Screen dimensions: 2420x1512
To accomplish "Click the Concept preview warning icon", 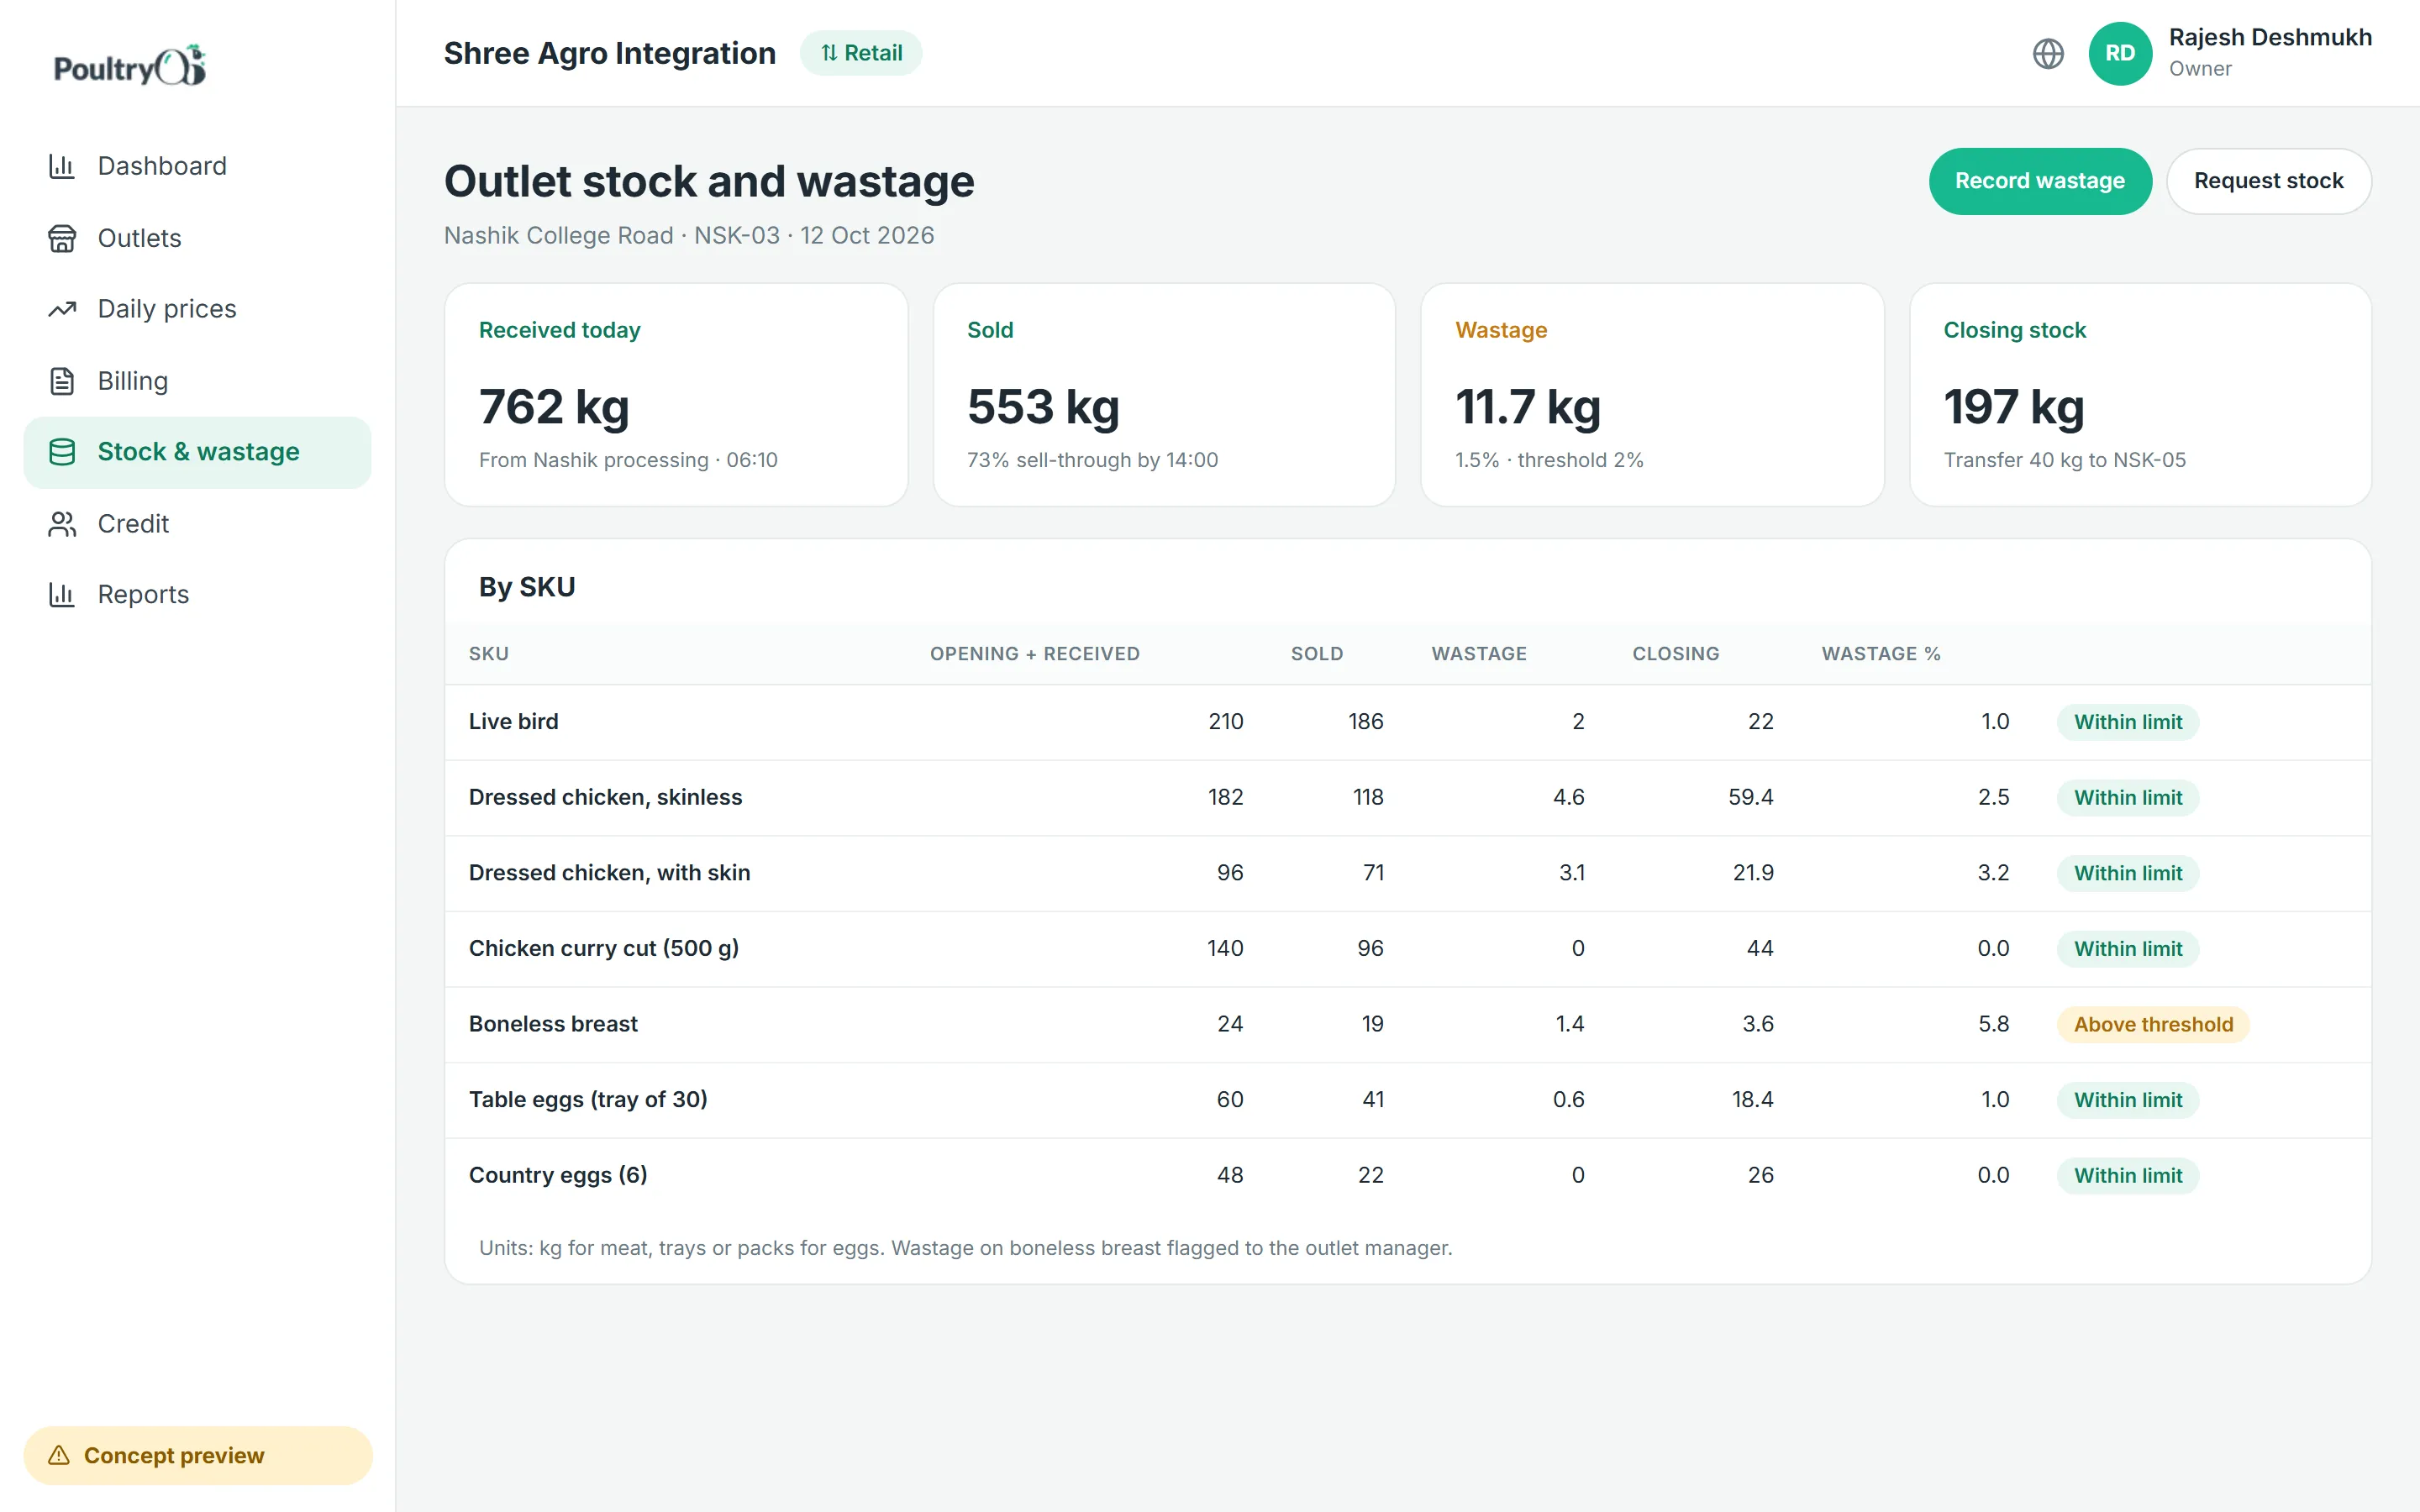I will pos(59,1455).
